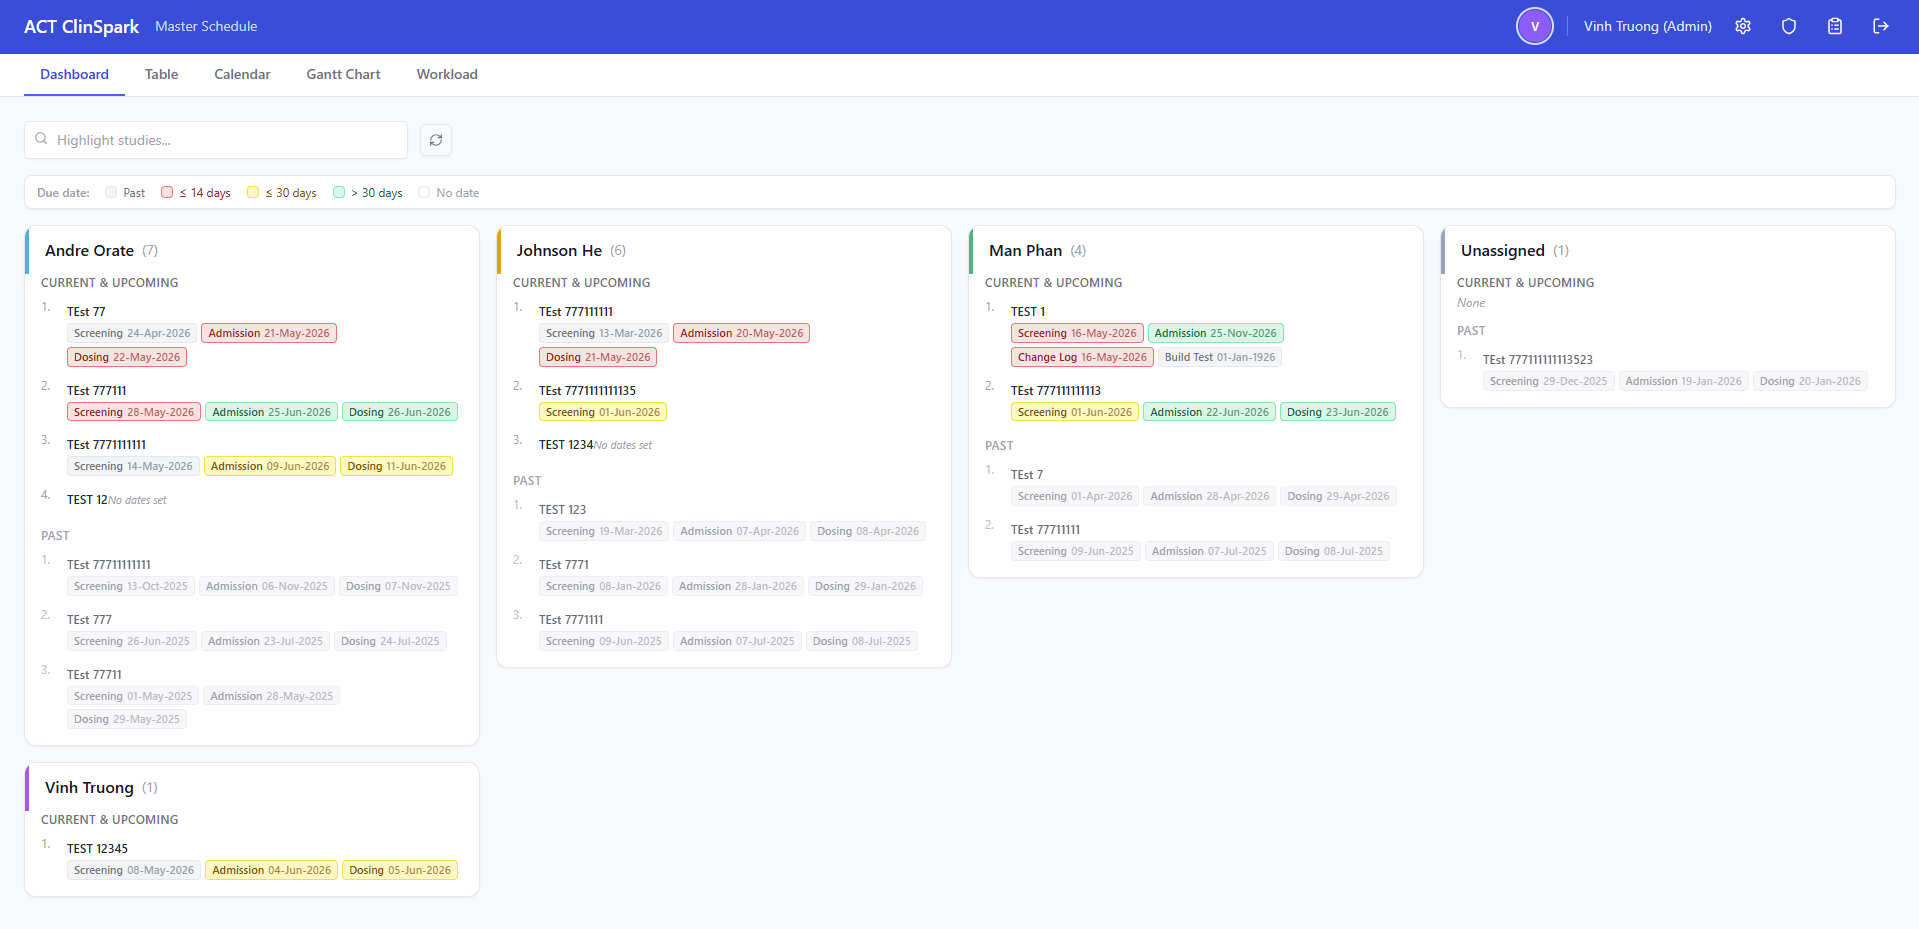Open the Gantt Chart tab
Viewport: 1919px width, 929px height.
coord(343,74)
